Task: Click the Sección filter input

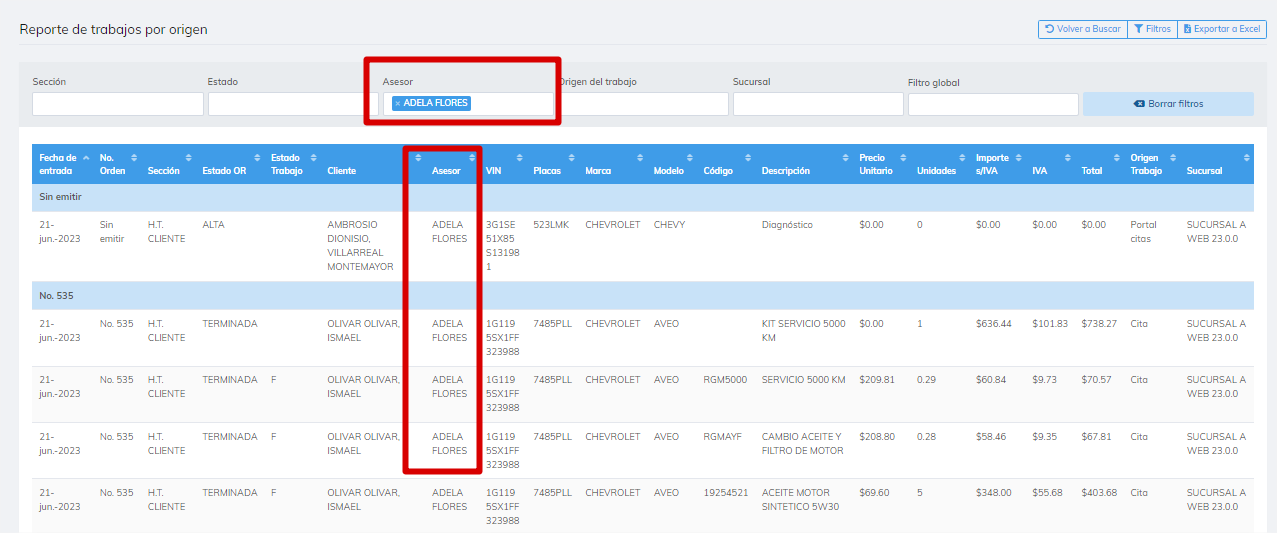Action: coord(118,104)
